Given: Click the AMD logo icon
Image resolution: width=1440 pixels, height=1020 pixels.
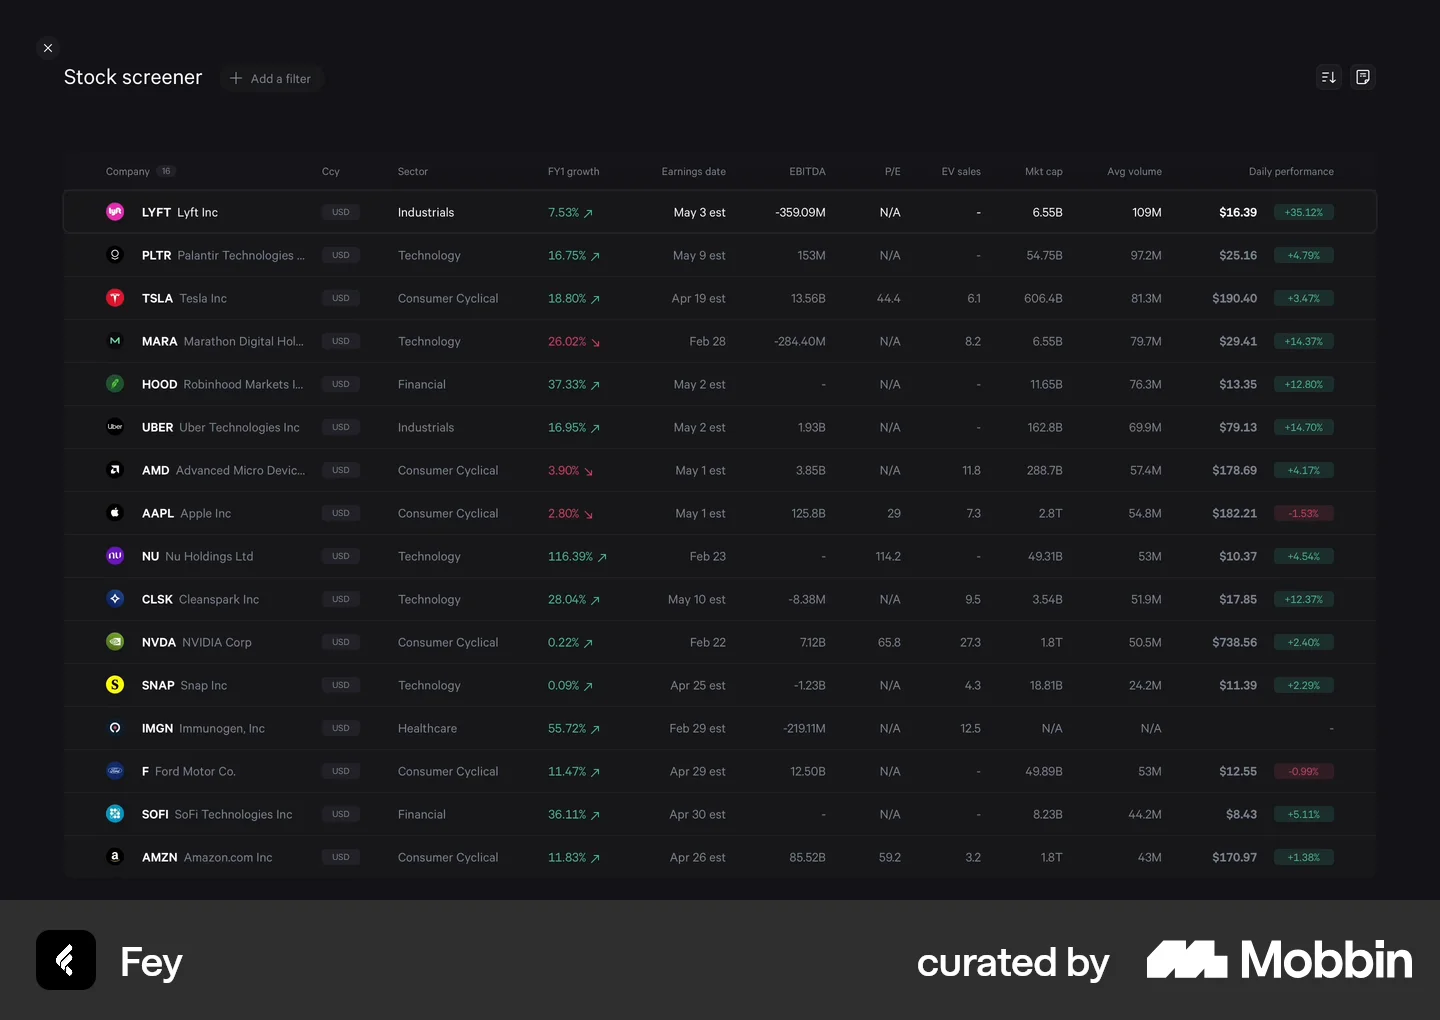Looking at the screenshot, I should [115, 470].
